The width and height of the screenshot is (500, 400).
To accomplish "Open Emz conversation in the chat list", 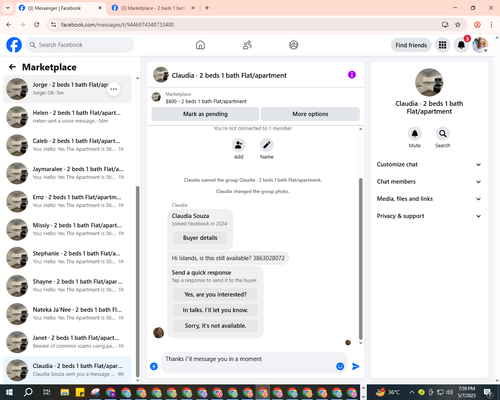I will (x=67, y=201).
